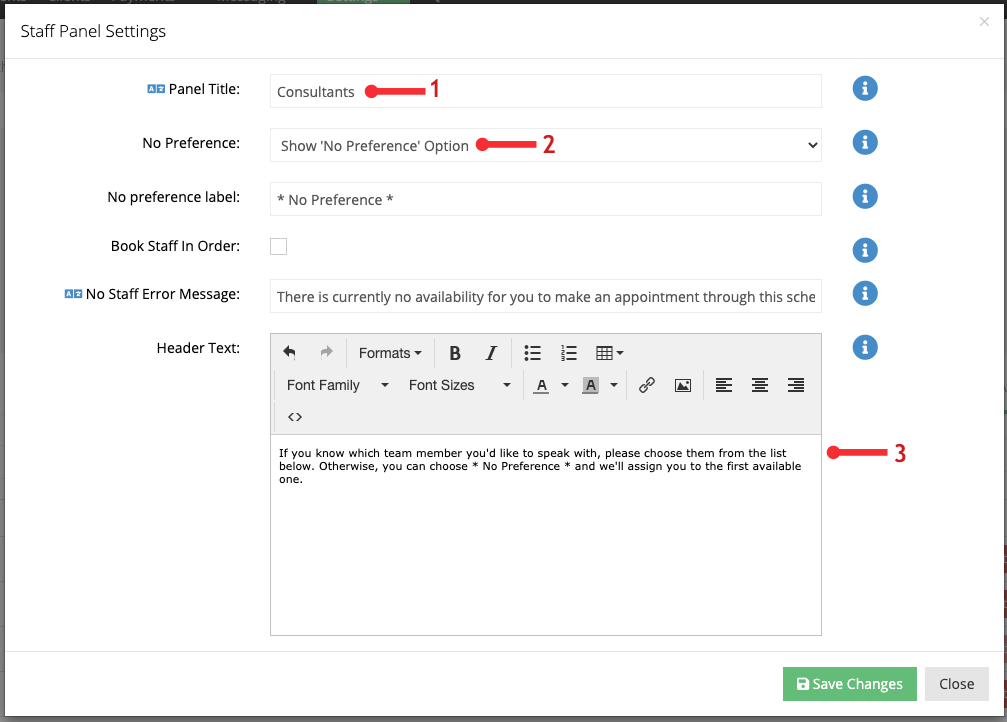The image size is (1007, 722).
Task: View info about the Panel Title setting
Action: [x=864, y=88]
